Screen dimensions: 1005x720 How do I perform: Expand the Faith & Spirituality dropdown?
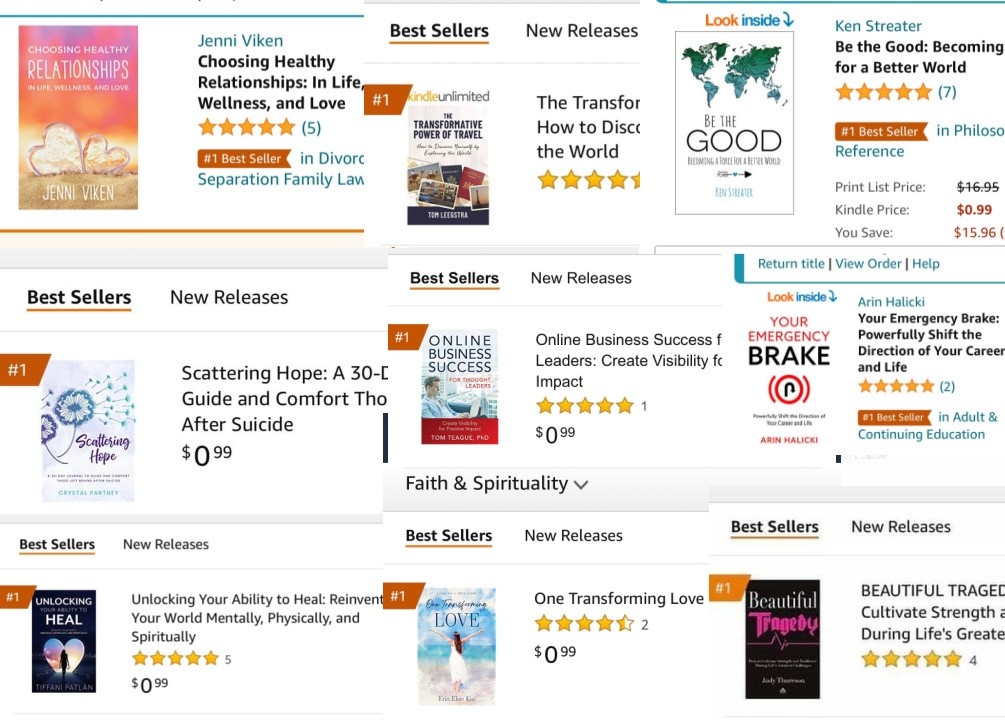(497, 483)
